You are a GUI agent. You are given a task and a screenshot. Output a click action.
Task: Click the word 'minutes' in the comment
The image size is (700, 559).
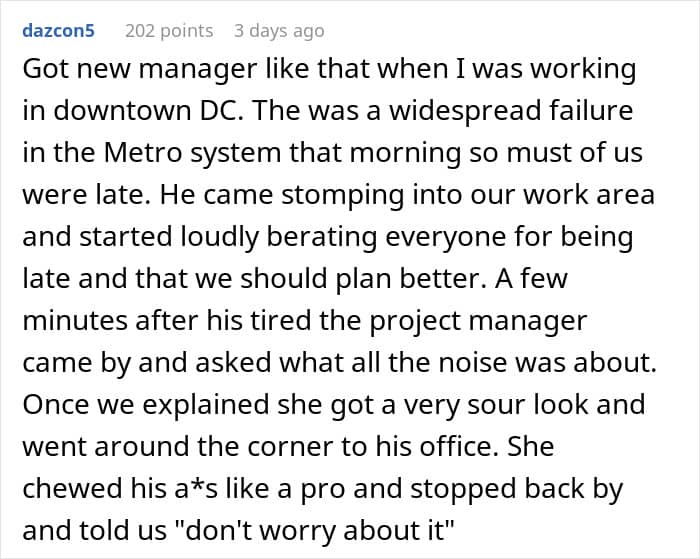click(x=75, y=321)
